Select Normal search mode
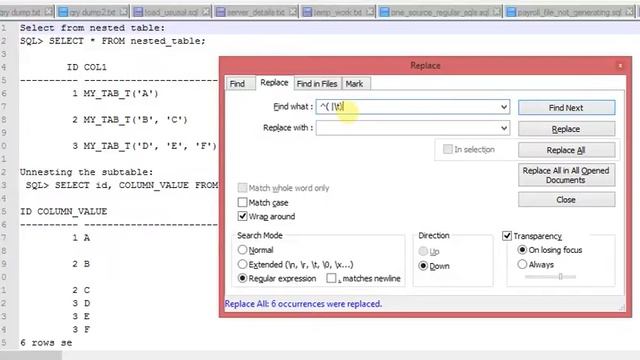 click(x=242, y=250)
